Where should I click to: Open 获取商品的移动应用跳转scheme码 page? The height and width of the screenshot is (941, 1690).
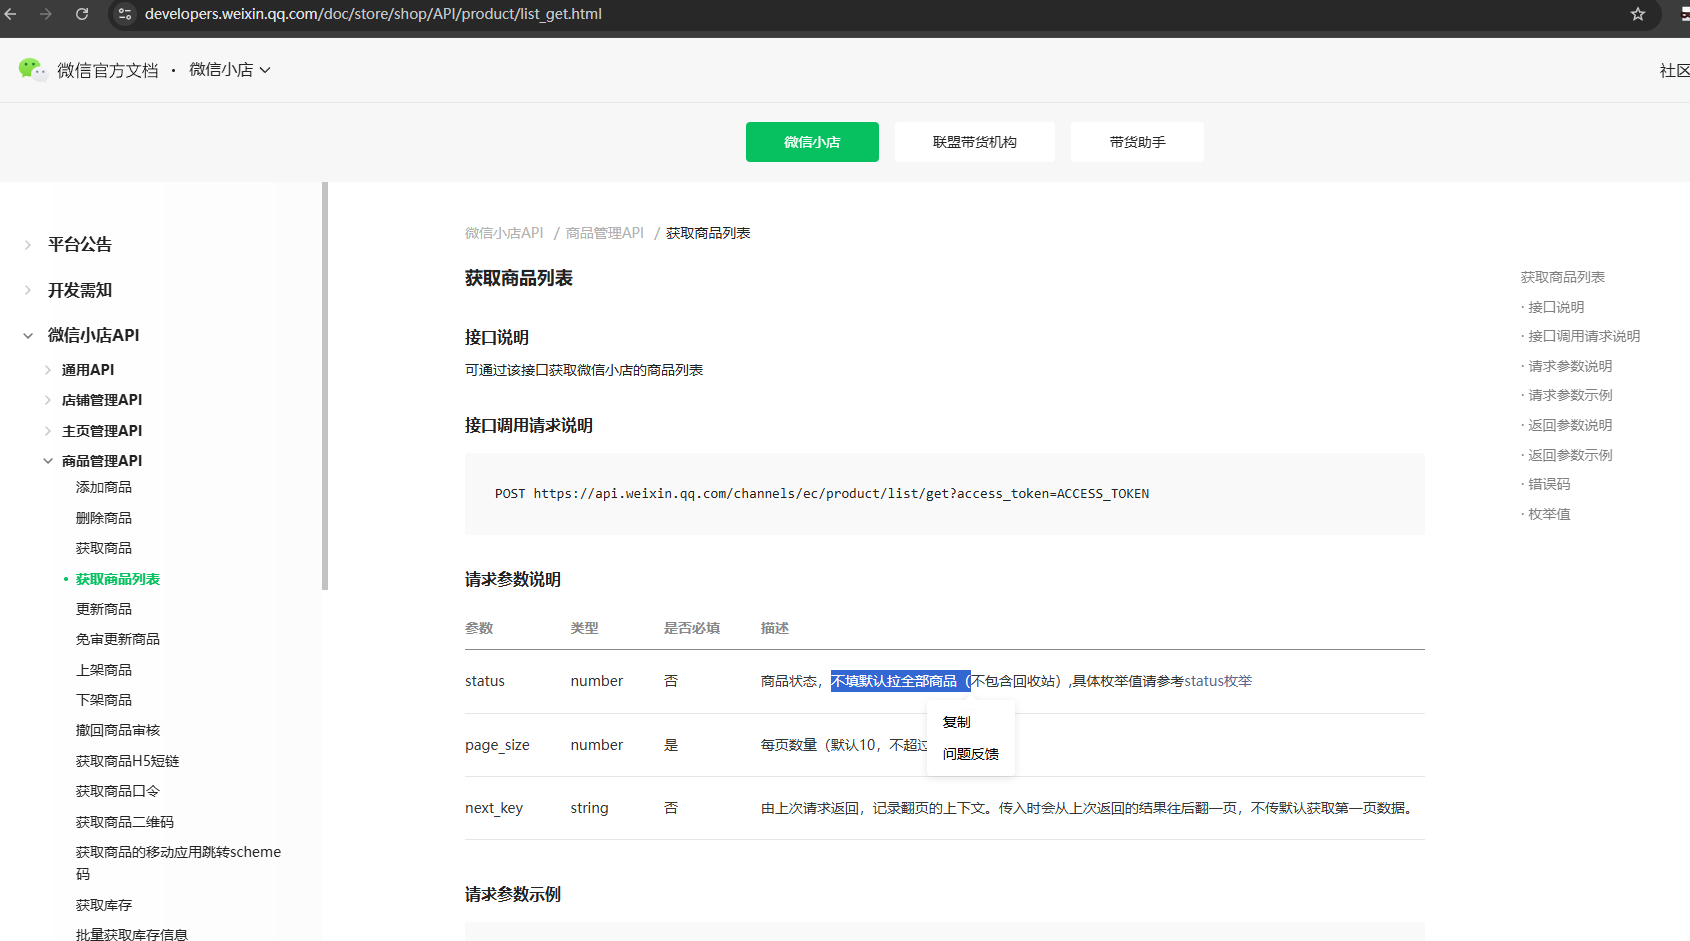pos(178,863)
